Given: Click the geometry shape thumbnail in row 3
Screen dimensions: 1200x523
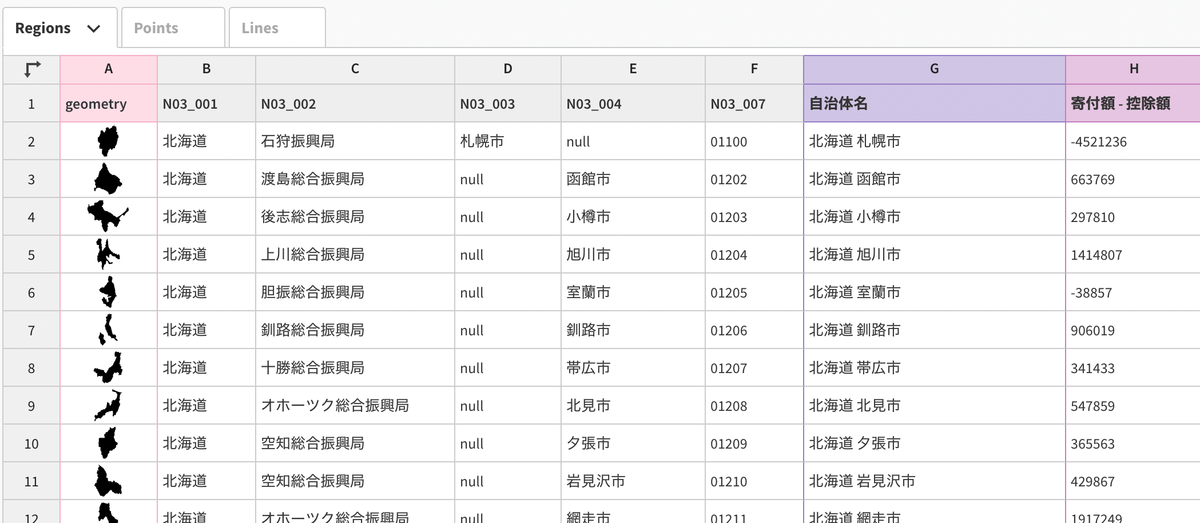Looking at the screenshot, I should point(108,179).
